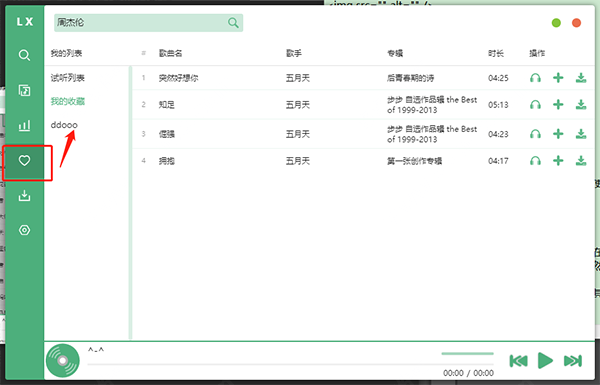Click the 时长 column header
600x385 pixels.
pos(496,53)
